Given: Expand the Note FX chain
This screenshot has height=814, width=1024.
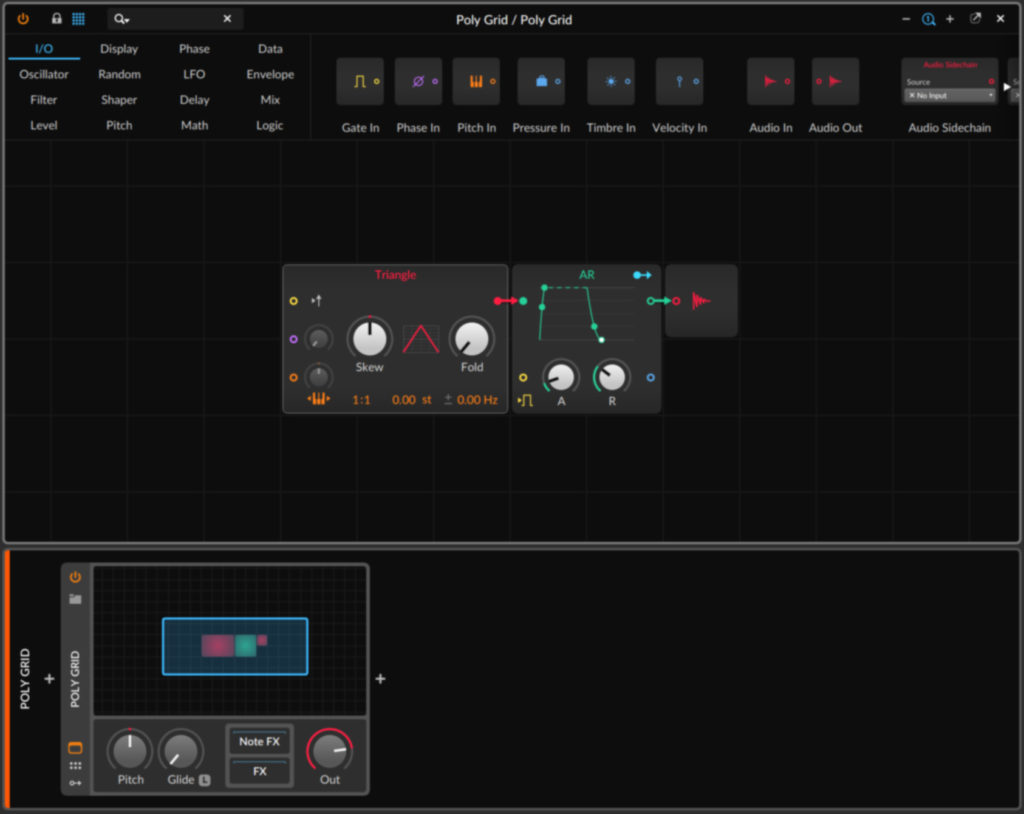Looking at the screenshot, I should pyautogui.click(x=259, y=741).
